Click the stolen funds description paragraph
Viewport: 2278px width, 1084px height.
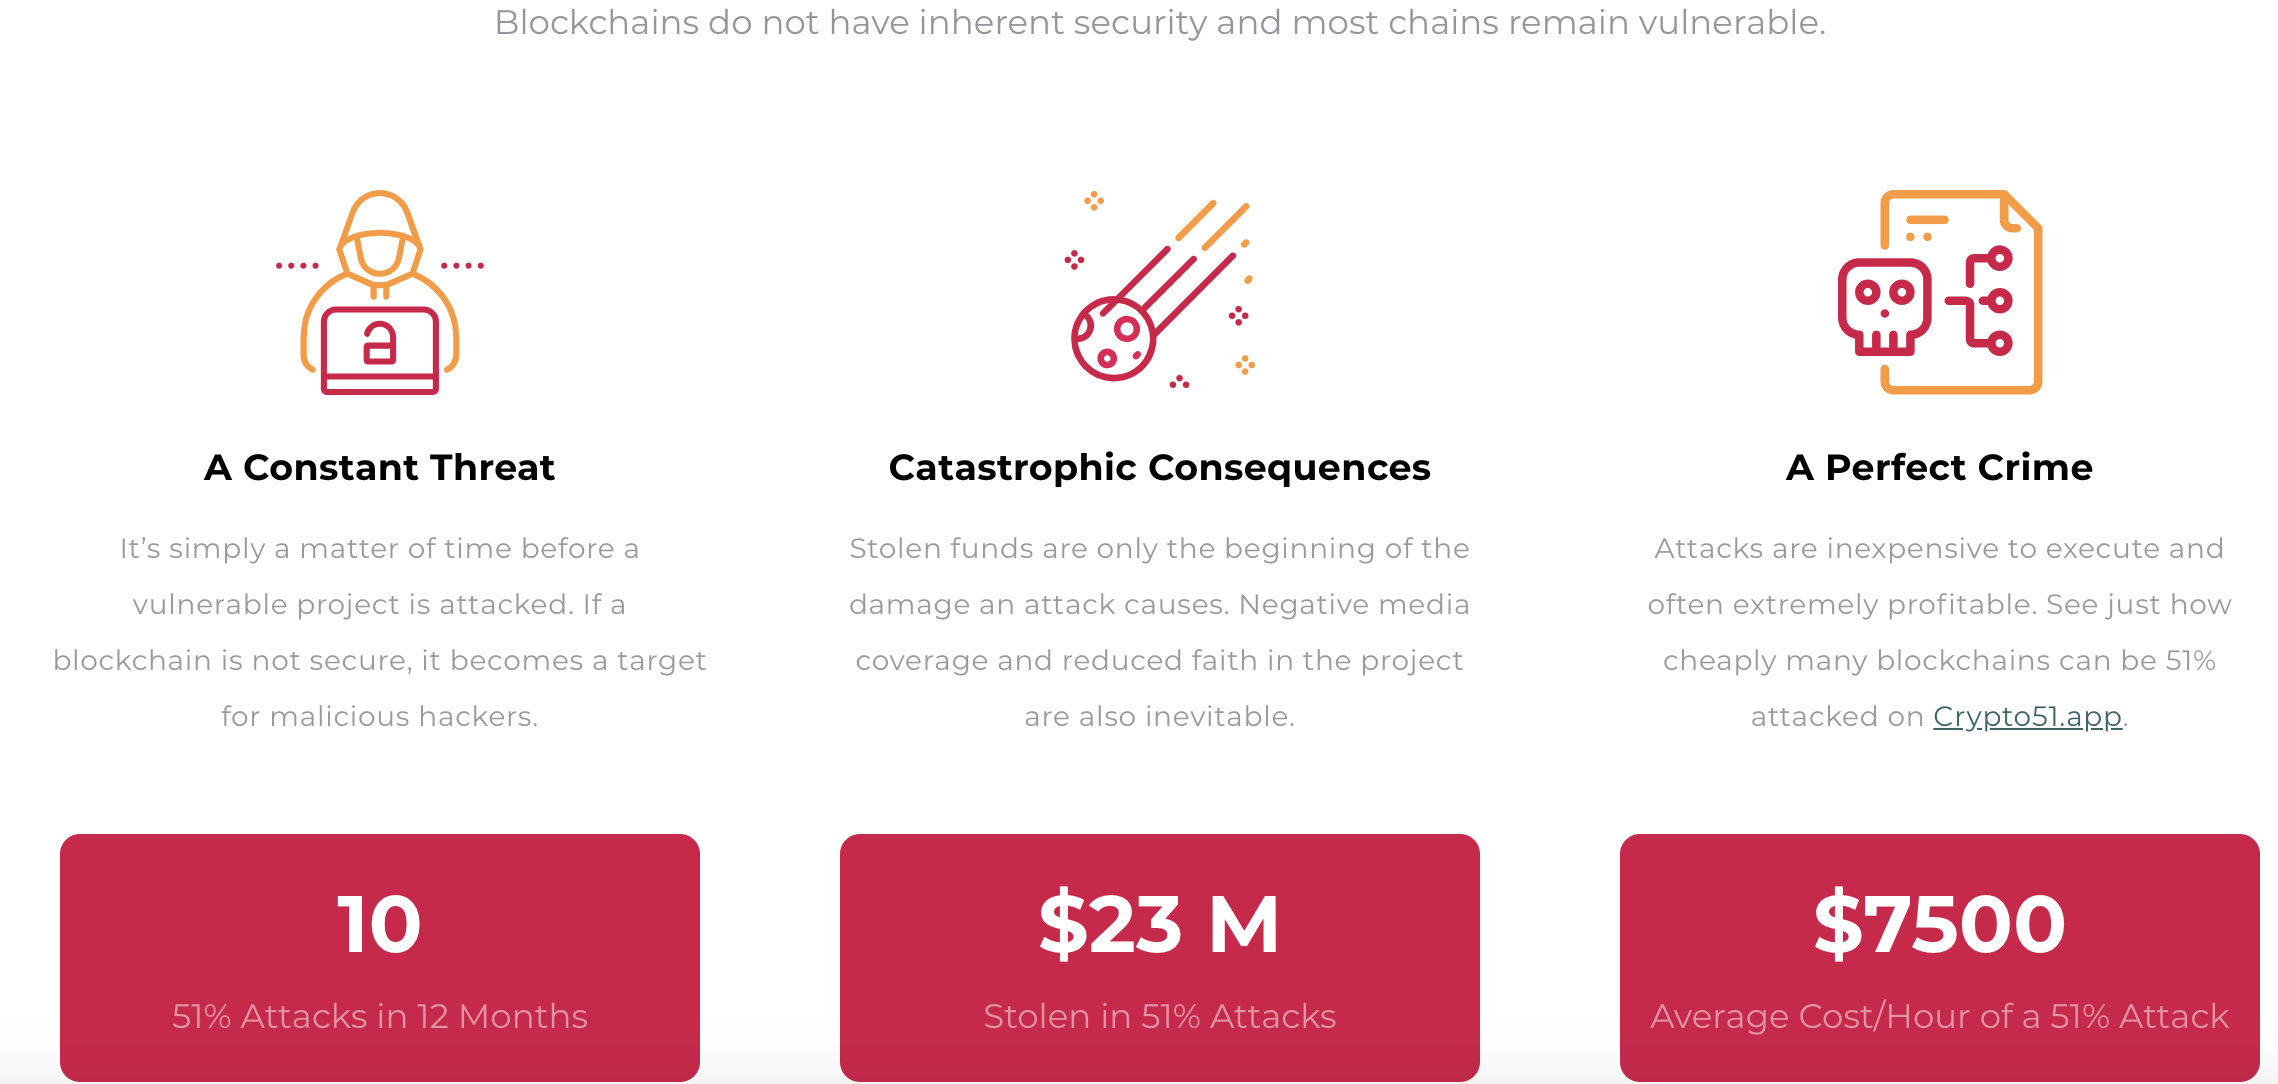coord(1160,632)
